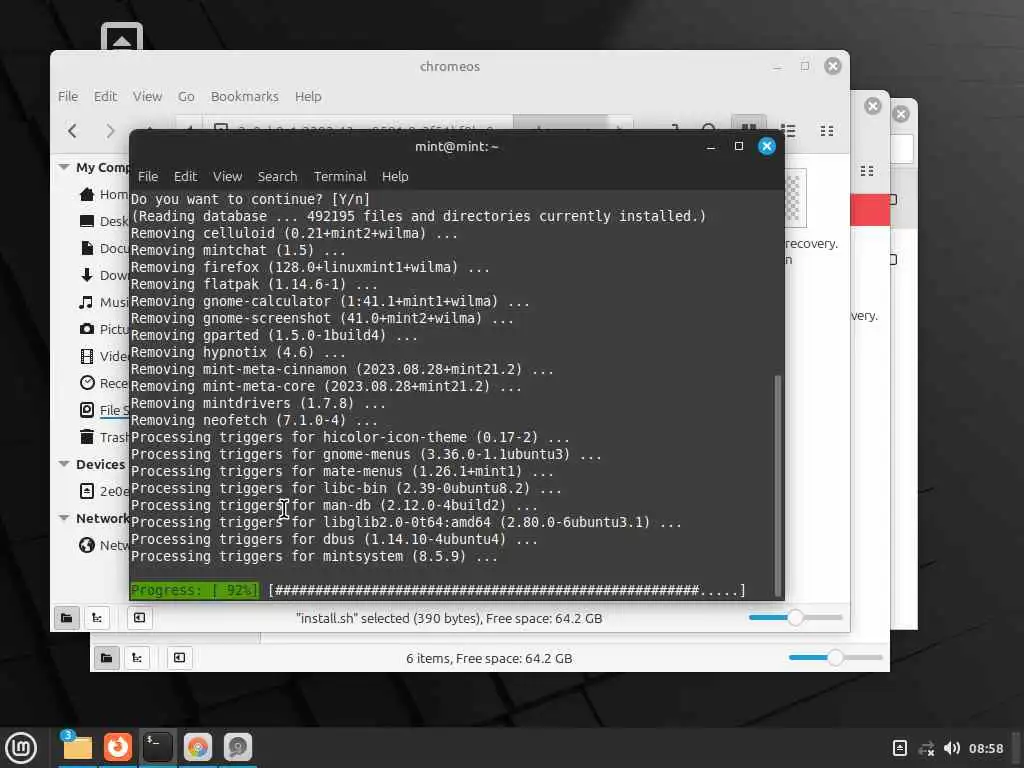Open the Search menu in the terminal
This screenshot has width=1024, height=768.
(277, 176)
